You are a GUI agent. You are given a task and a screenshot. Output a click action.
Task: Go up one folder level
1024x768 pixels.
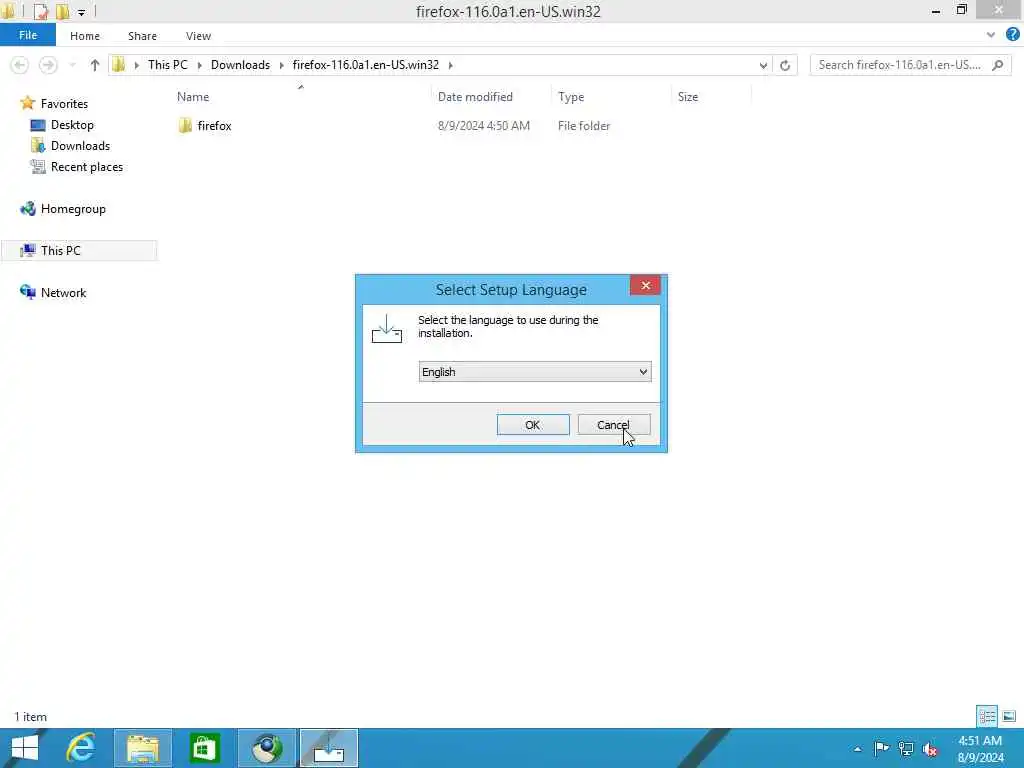click(x=95, y=65)
